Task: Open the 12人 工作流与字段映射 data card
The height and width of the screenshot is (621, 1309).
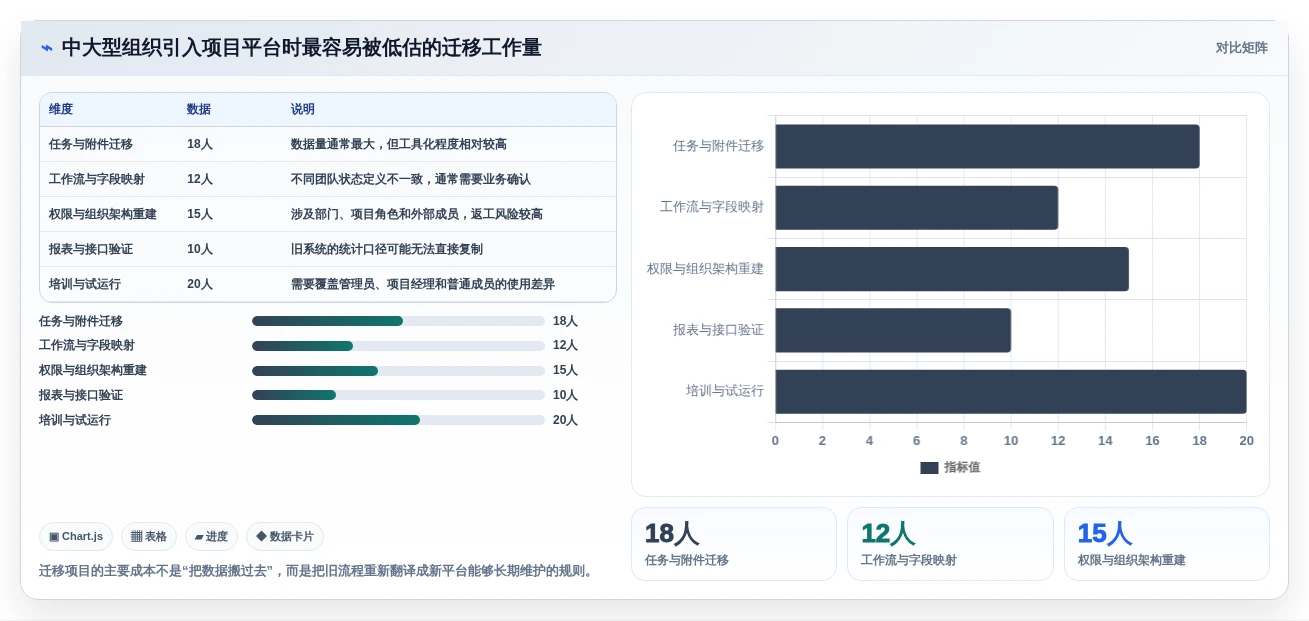Action: (950, 544)
